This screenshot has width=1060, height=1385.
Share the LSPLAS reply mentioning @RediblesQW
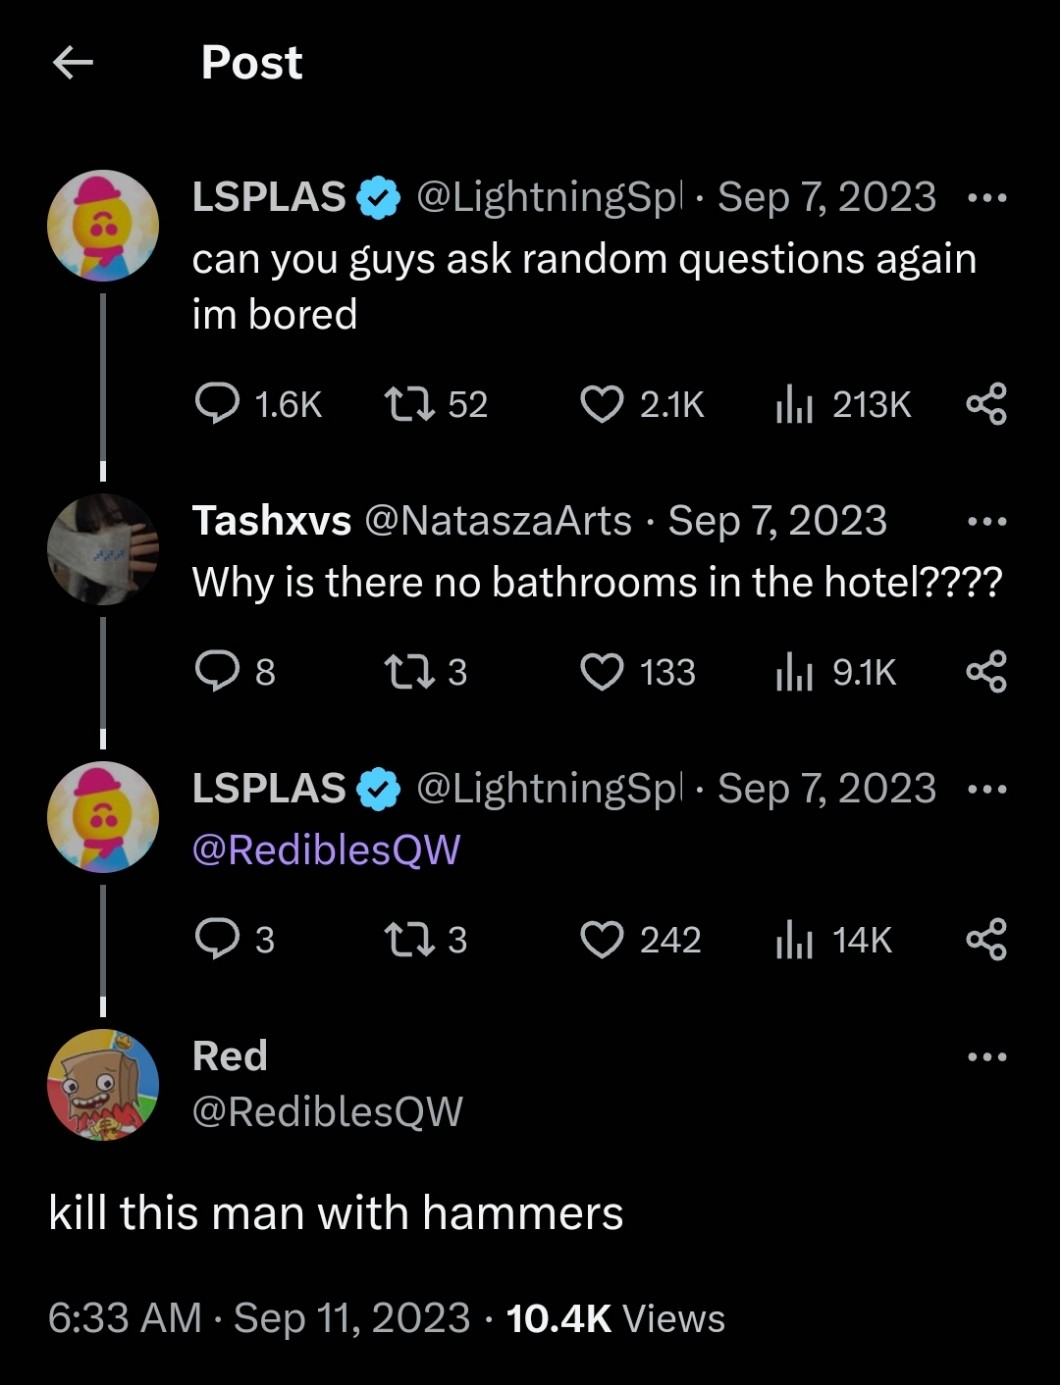(x=986, y=940)
